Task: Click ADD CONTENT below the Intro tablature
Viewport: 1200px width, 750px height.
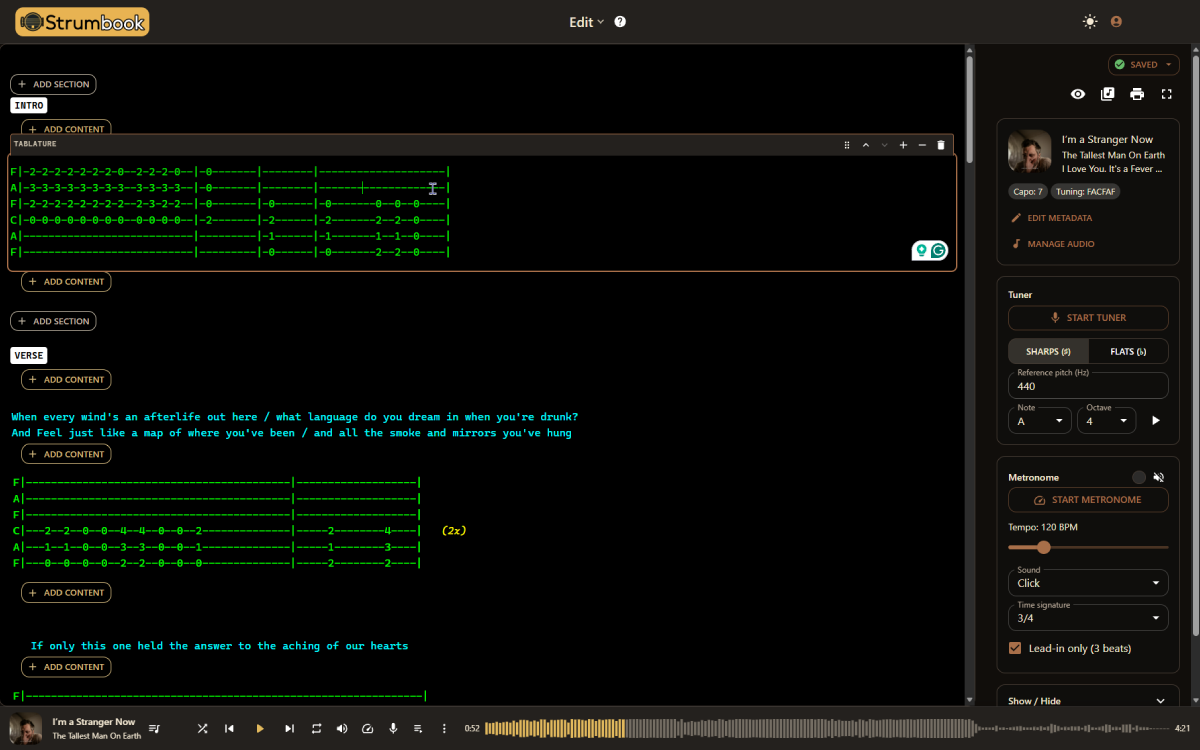Action: pyautogui.click(x=66, y=282)
